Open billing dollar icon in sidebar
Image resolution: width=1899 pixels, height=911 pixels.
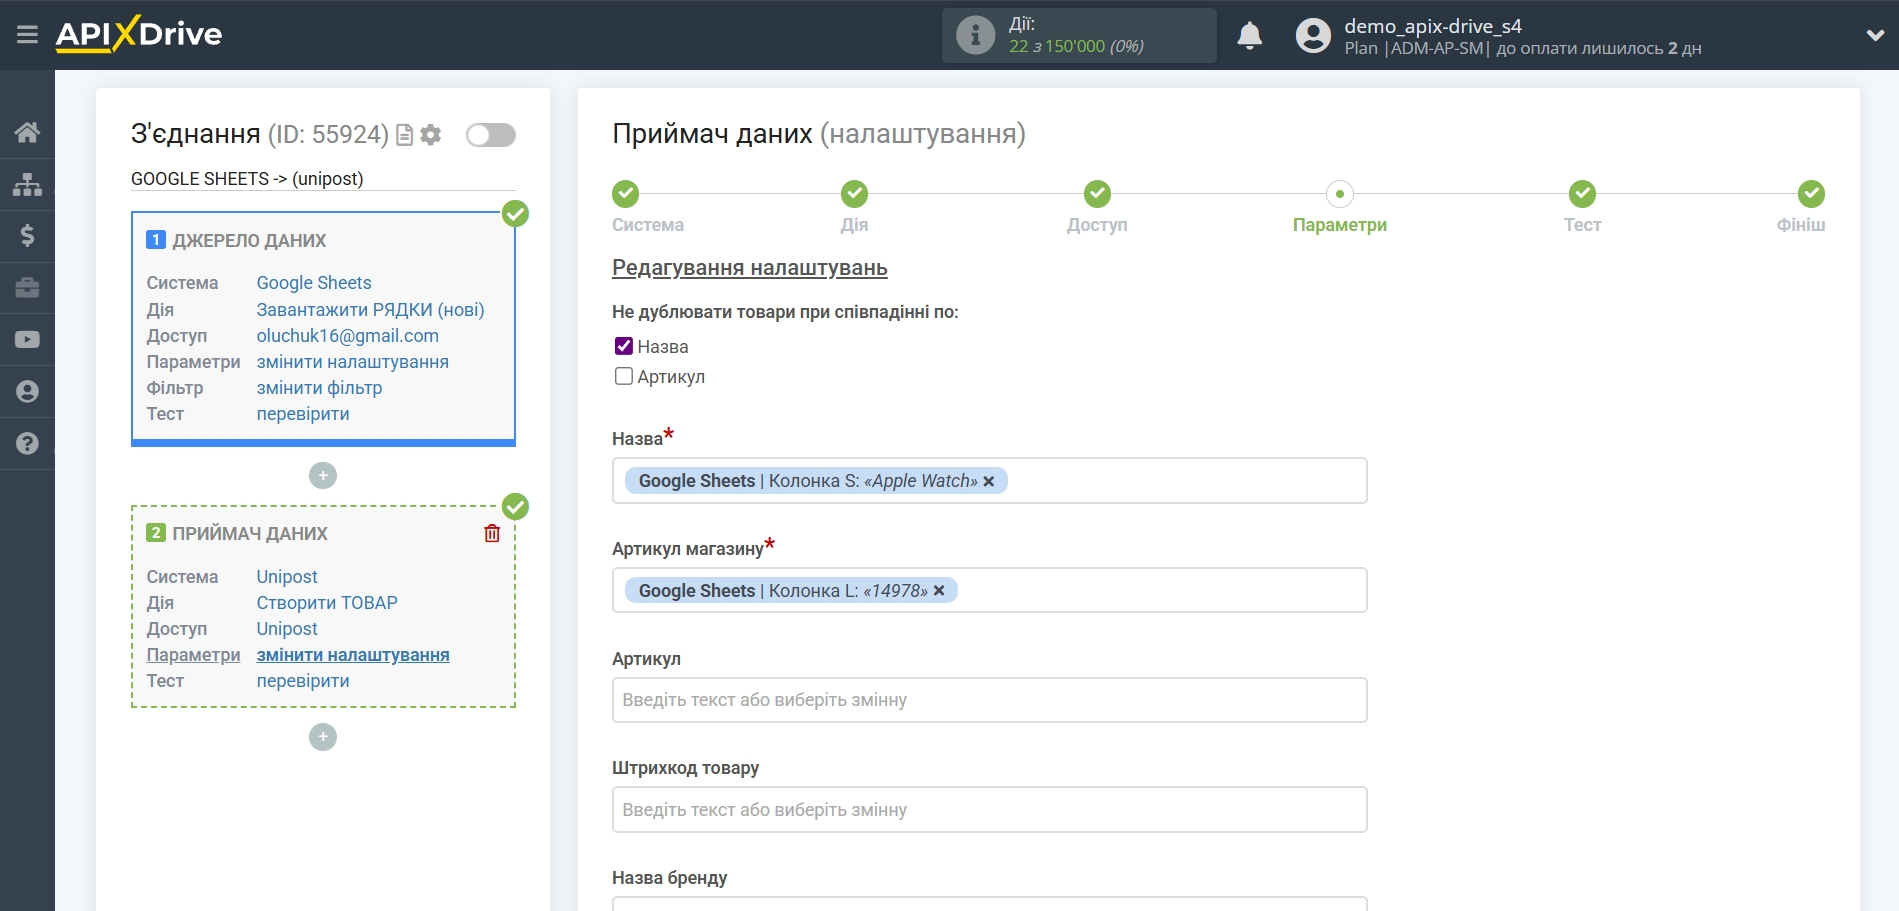pos(27,236)
